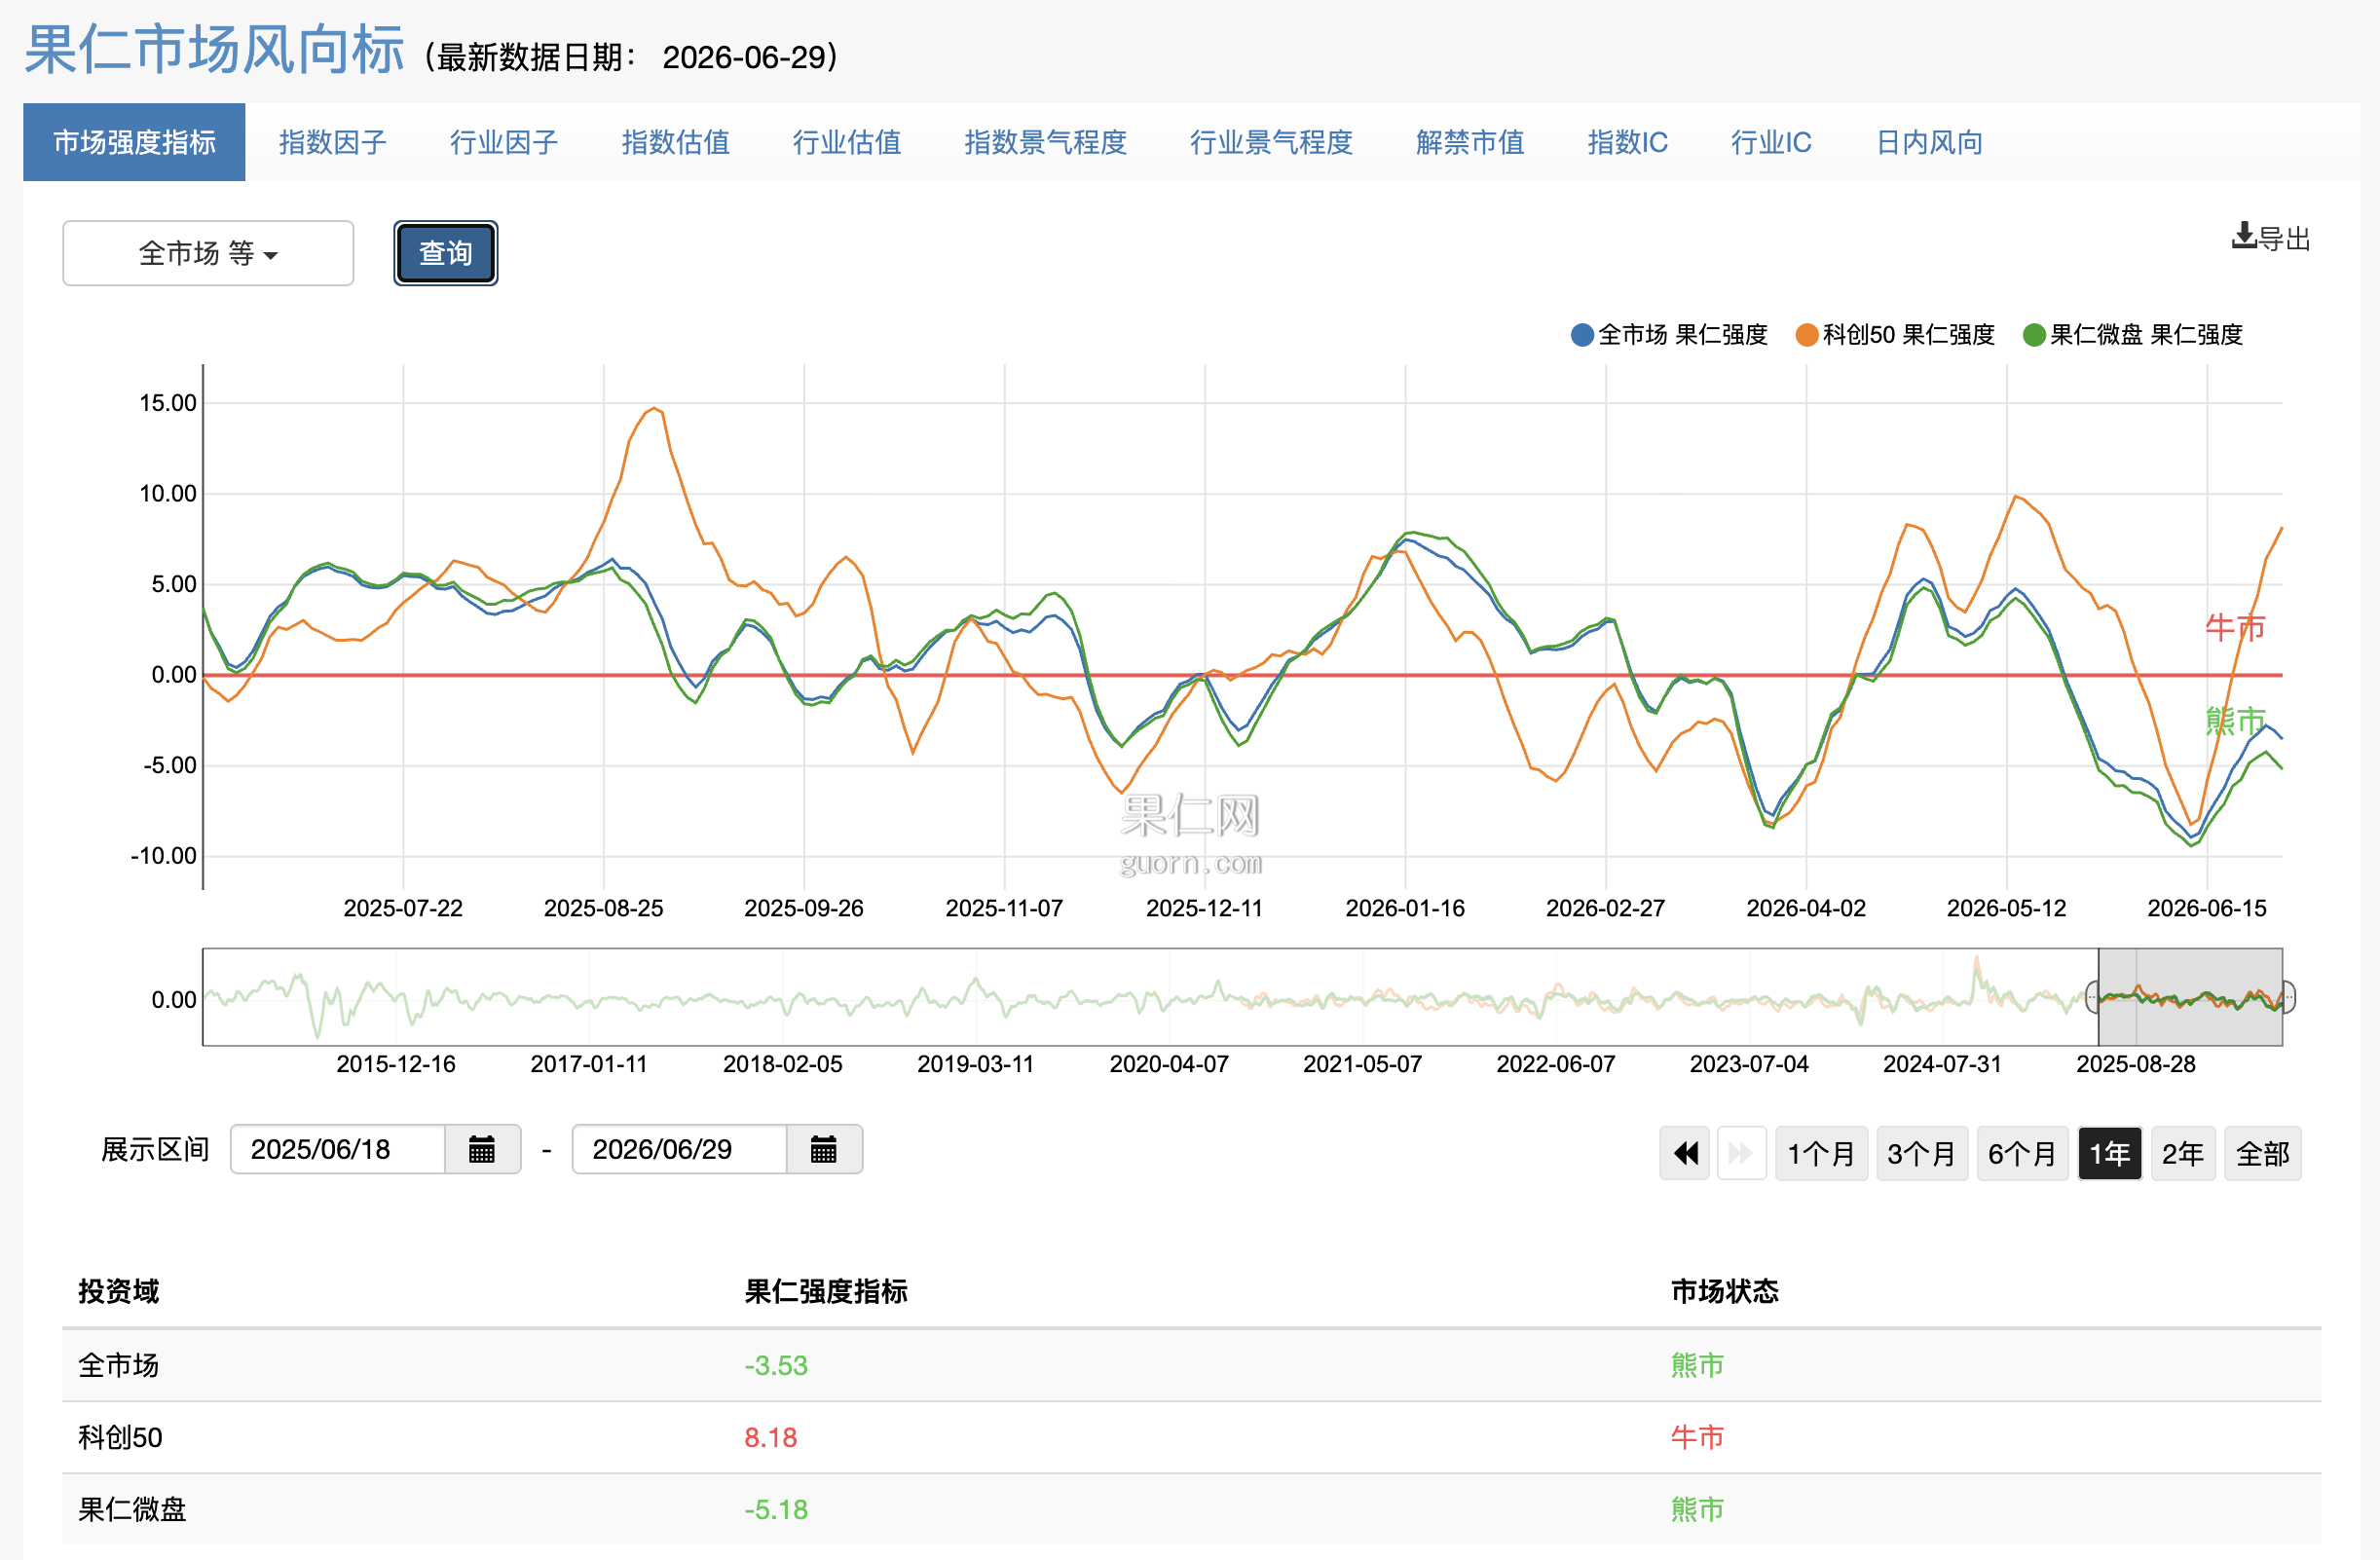The width and height of the screenshot is (2380, 1560).
Task: Click the -3.53 strength value
Action: 776,1365
